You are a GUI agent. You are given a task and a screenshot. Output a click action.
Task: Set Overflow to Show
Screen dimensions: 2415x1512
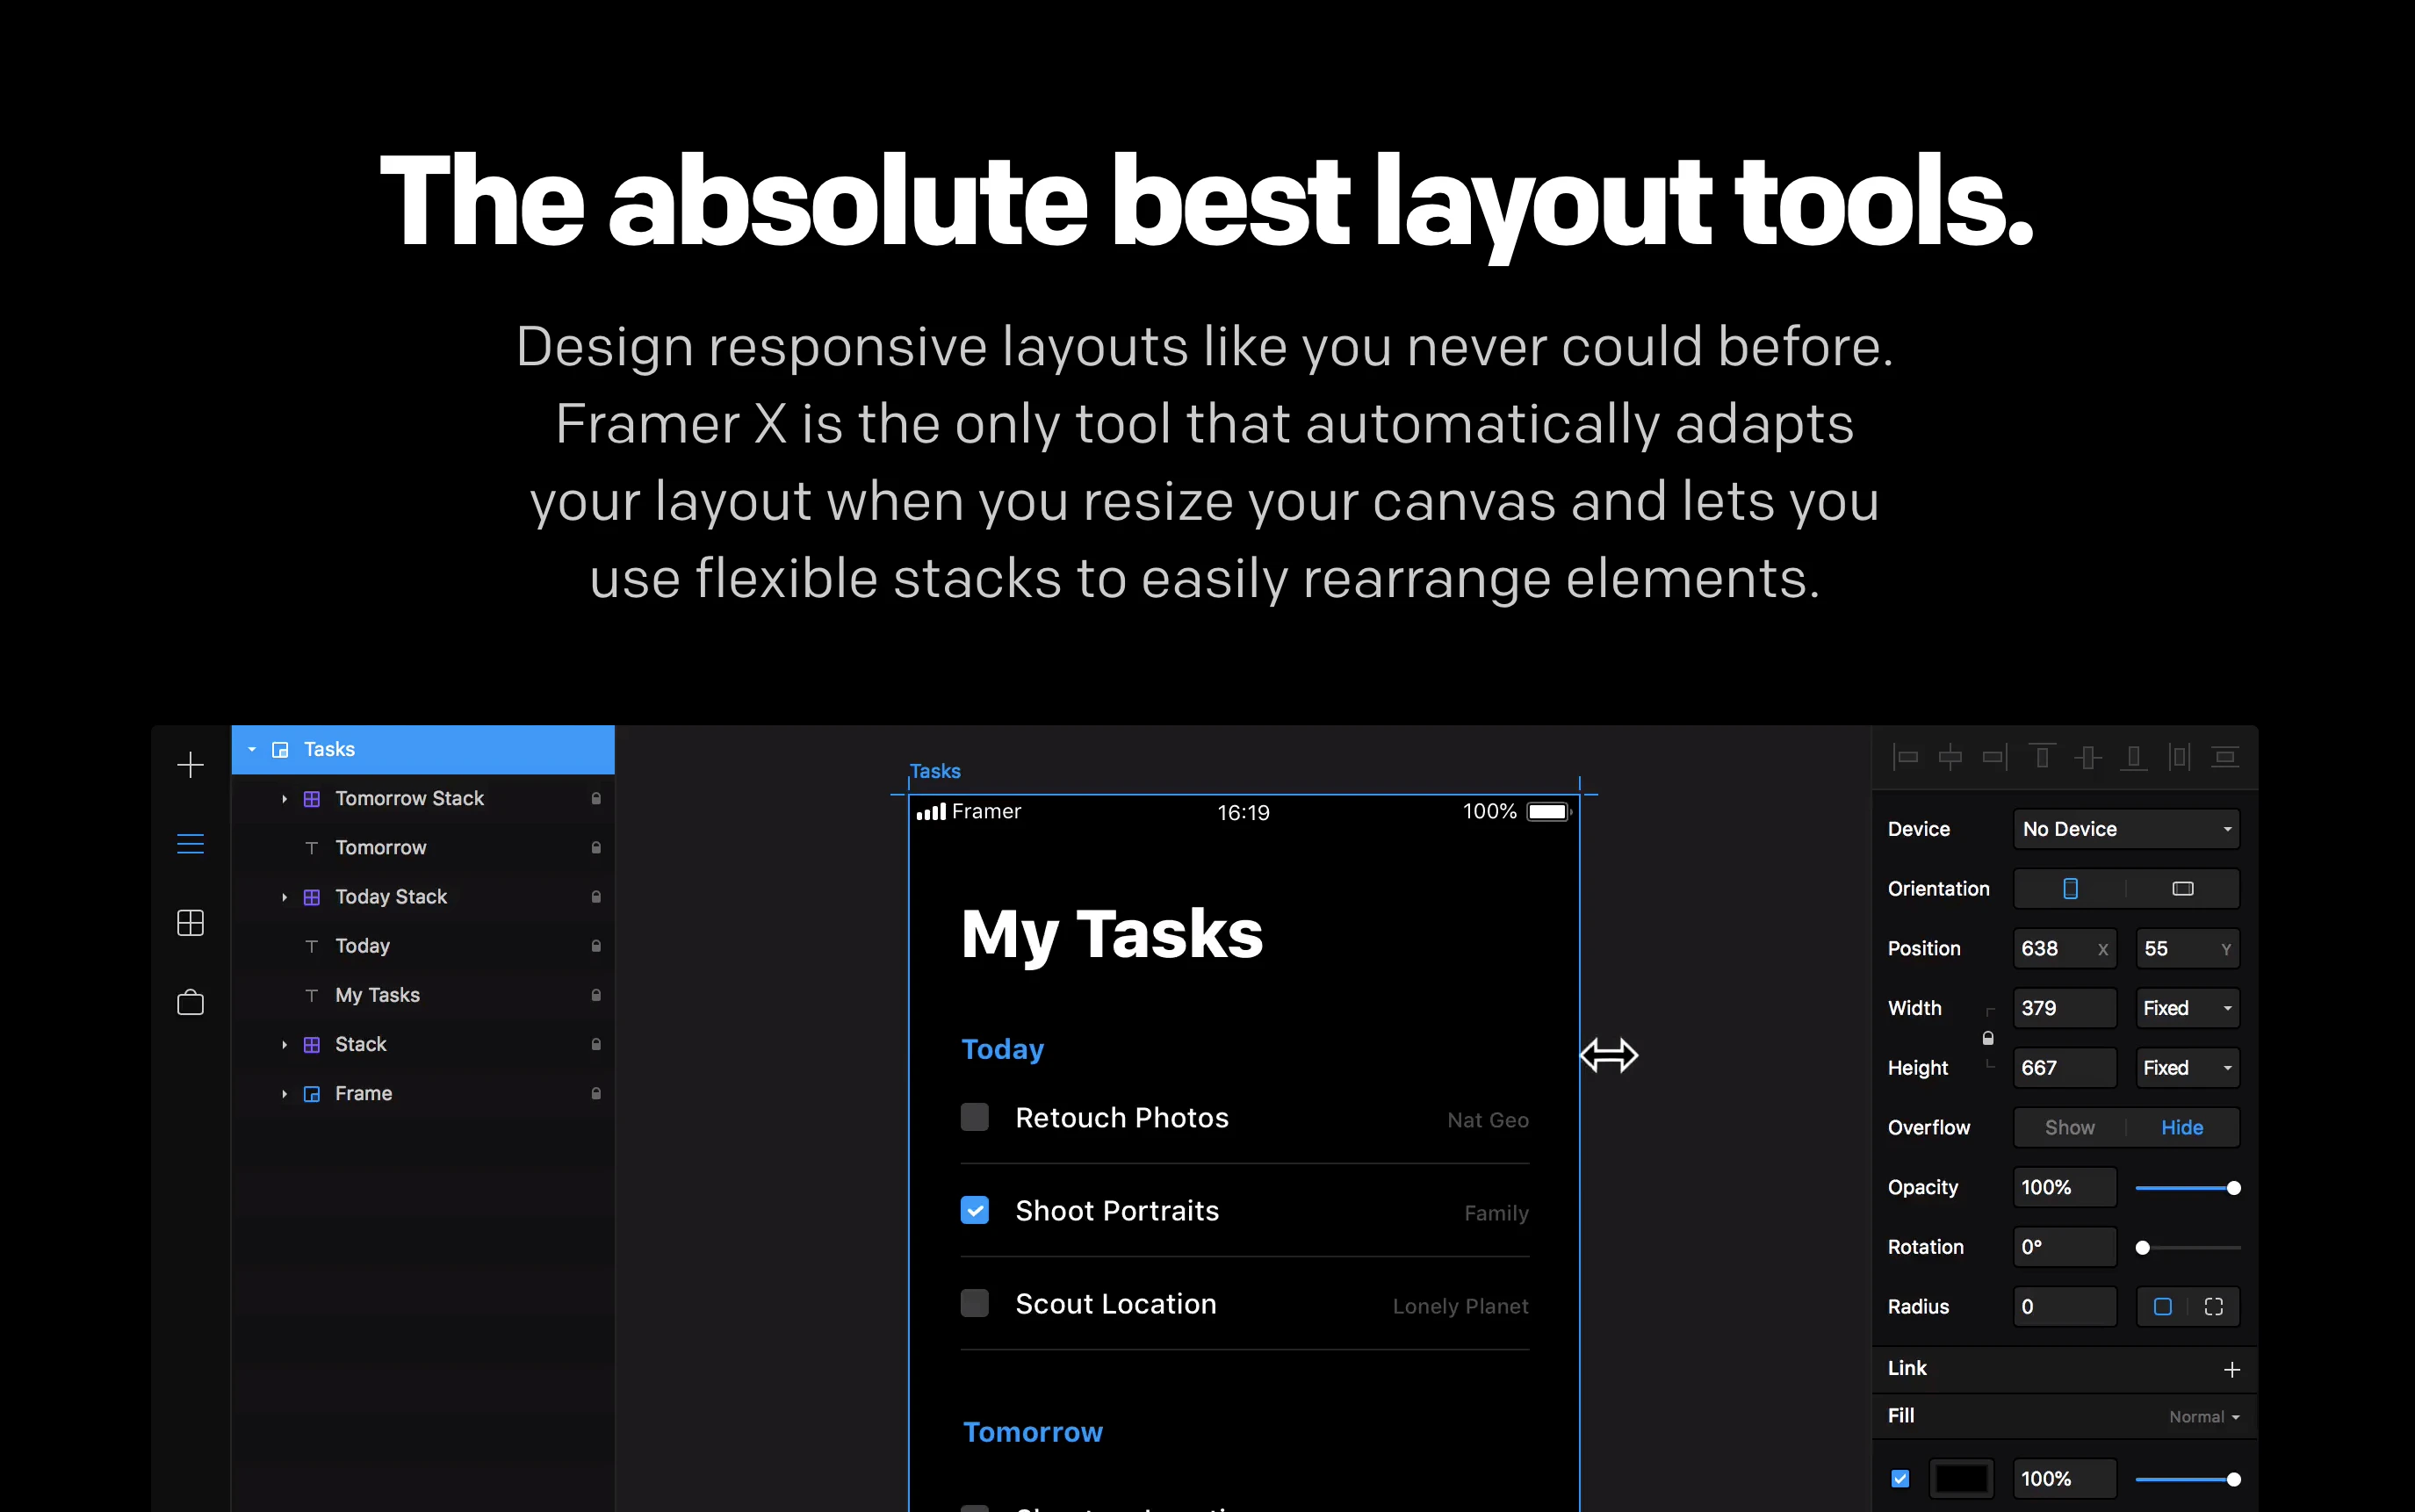pyautogui.click(x=2069, y=1128)
